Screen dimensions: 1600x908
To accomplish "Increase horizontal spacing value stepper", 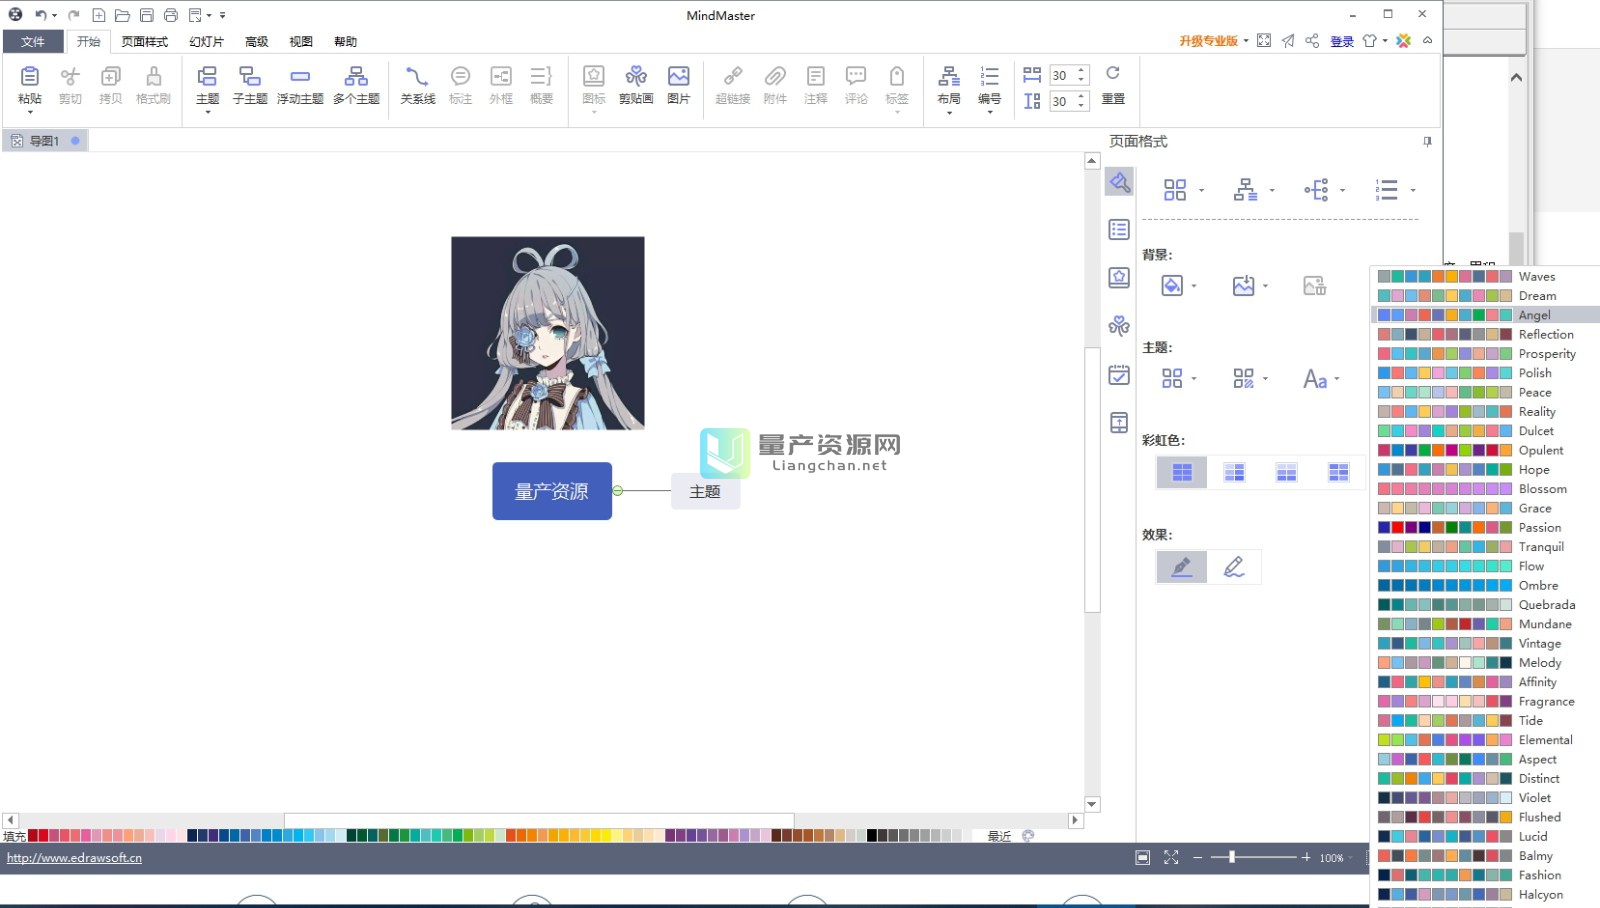I will (x=1081, y=71).
